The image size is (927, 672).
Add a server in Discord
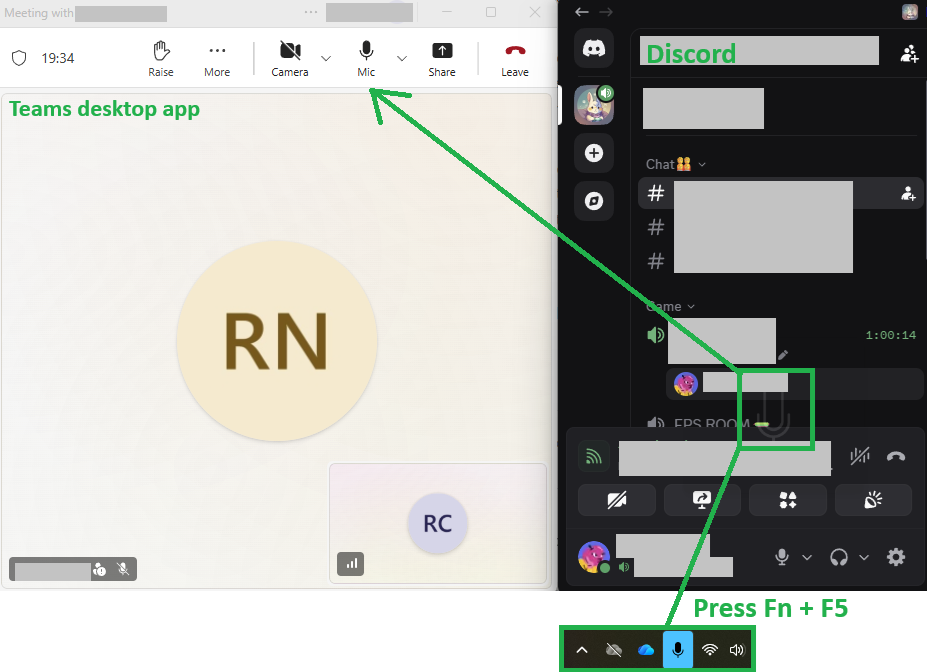(x=594, y=153)
